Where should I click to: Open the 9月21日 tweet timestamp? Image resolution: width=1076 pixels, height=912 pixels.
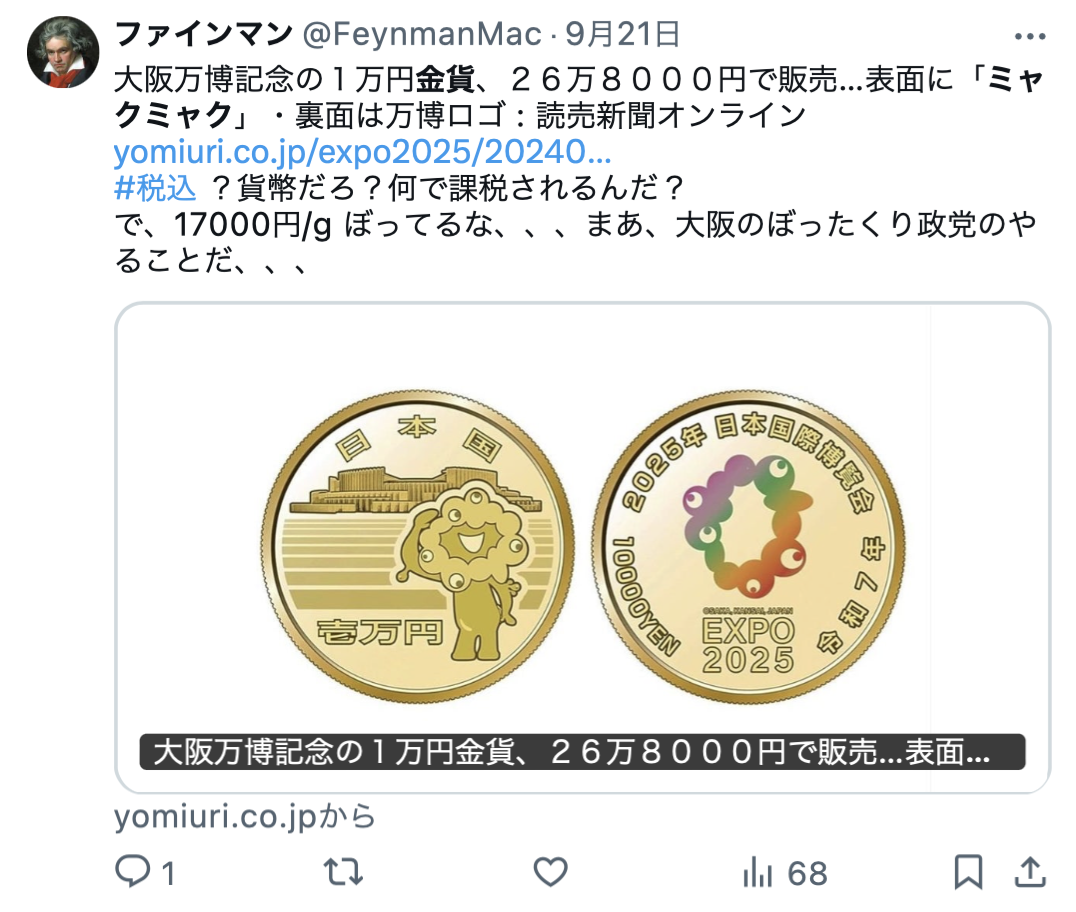622,34
